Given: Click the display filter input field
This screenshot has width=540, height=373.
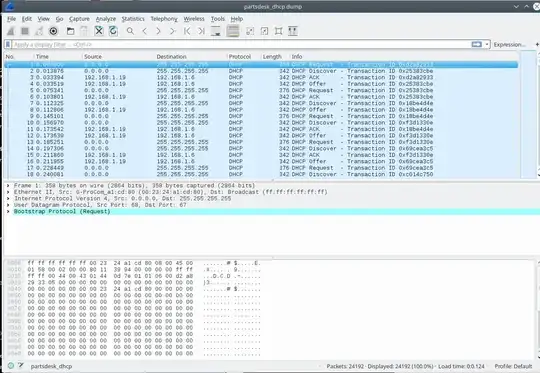Looking at the screenshot, I should pyautogui.click(x=241, y=44).
